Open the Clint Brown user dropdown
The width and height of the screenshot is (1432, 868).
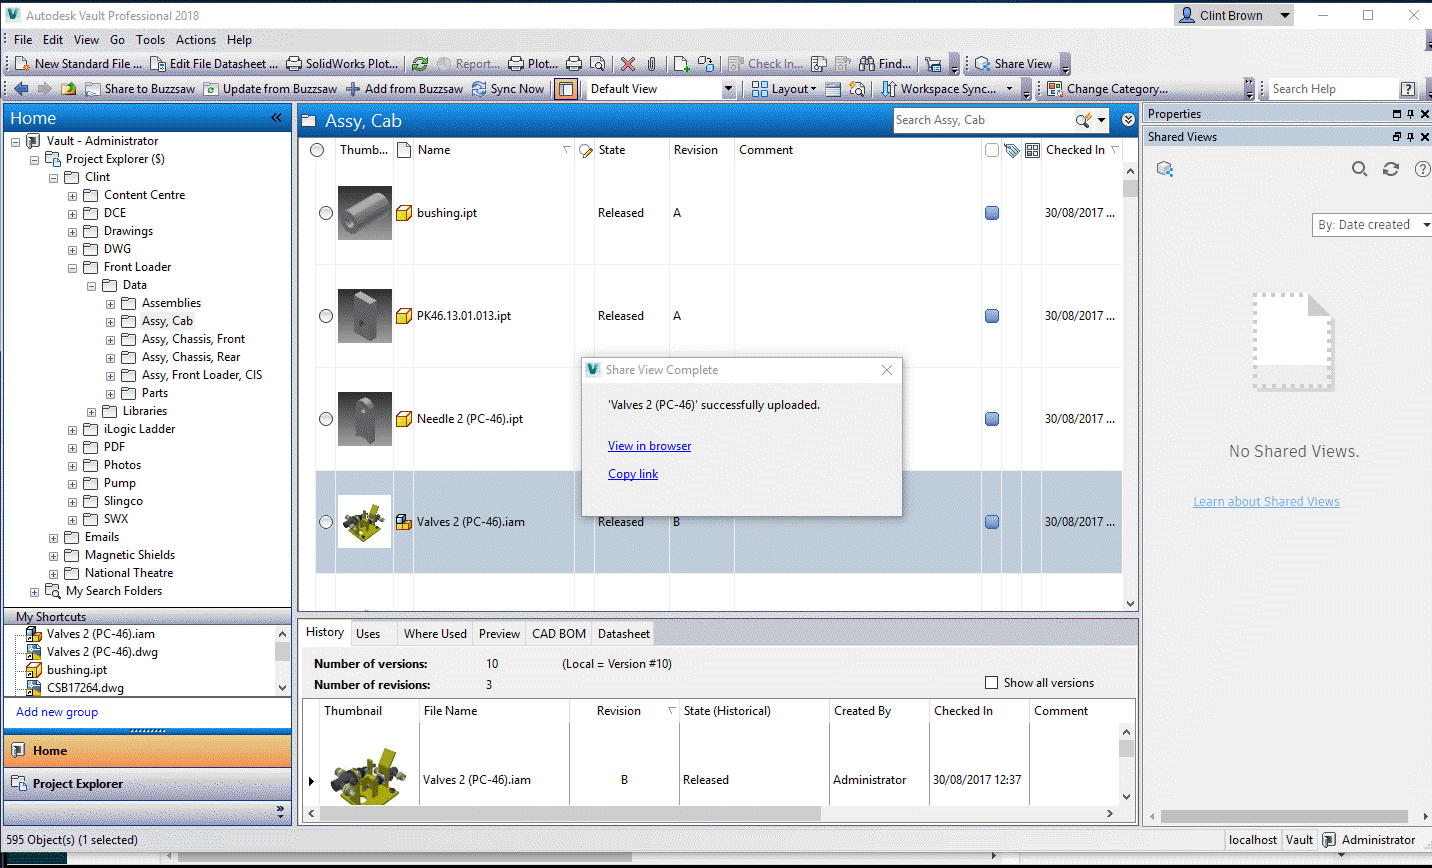(x=1234, y=15)
